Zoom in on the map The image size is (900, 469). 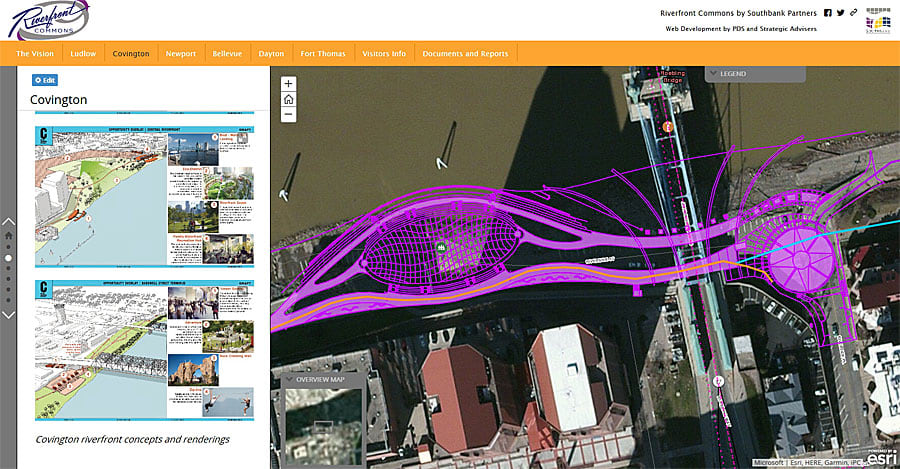(288, 84)
